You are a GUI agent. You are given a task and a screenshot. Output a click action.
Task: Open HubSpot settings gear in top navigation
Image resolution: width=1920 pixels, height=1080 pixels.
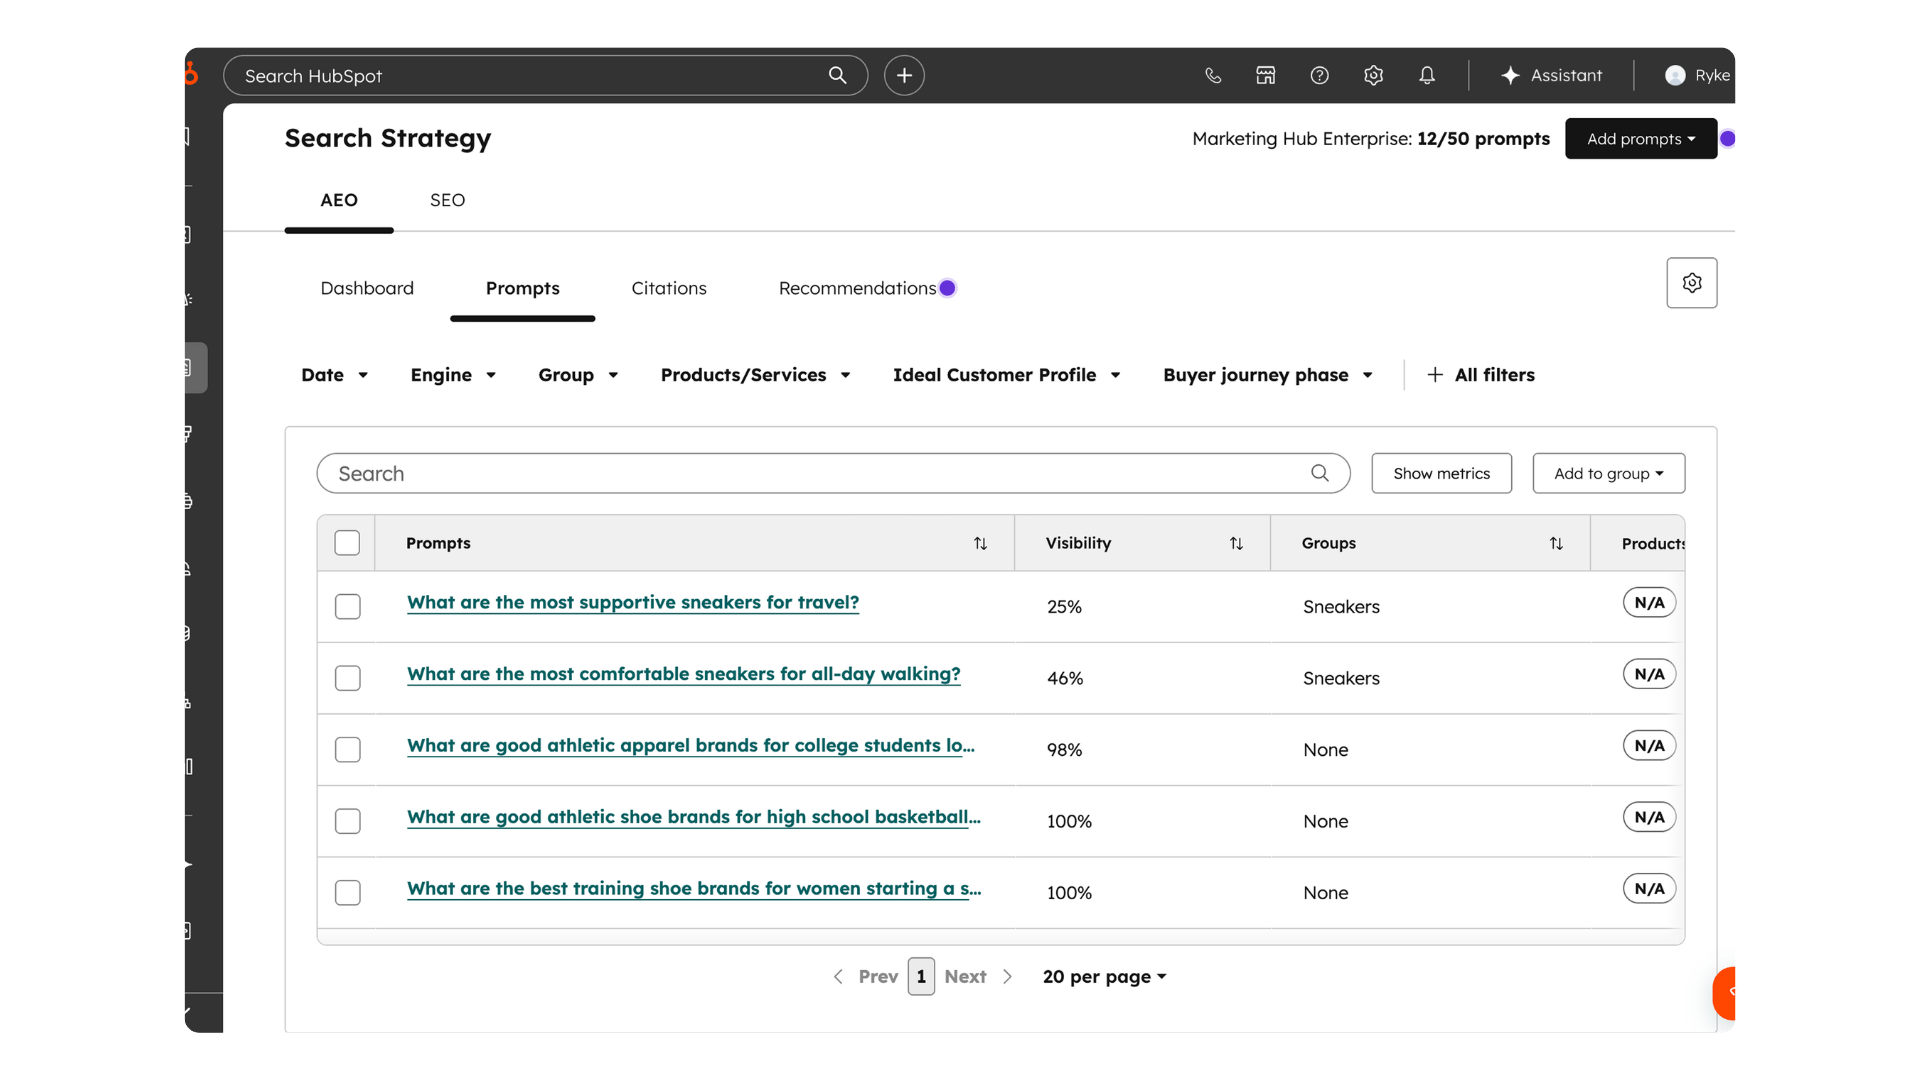coord(1373,75)
